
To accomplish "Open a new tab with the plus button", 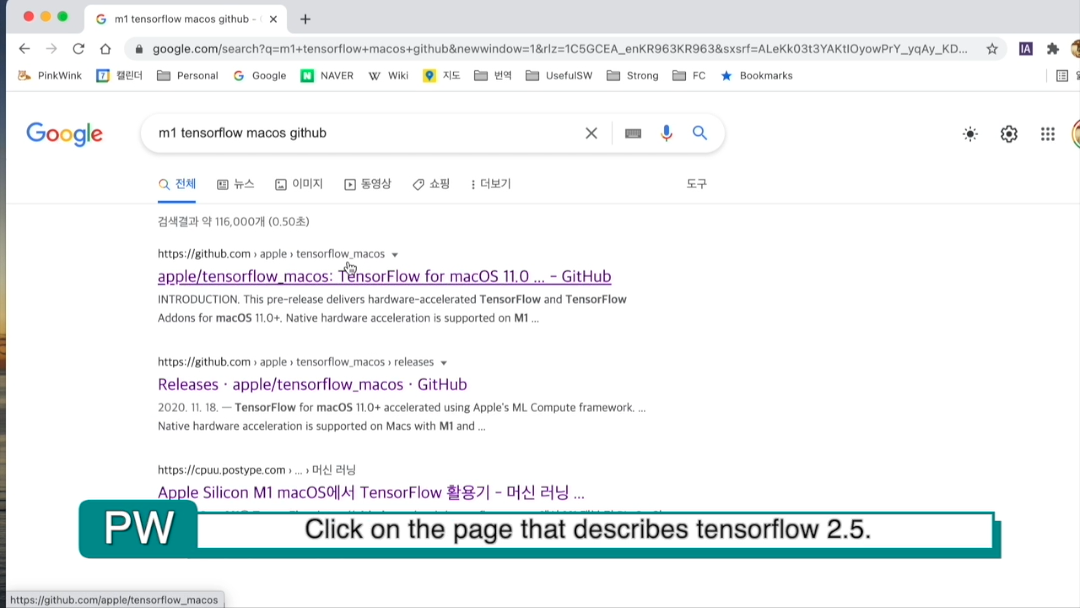I will [305, 19].
